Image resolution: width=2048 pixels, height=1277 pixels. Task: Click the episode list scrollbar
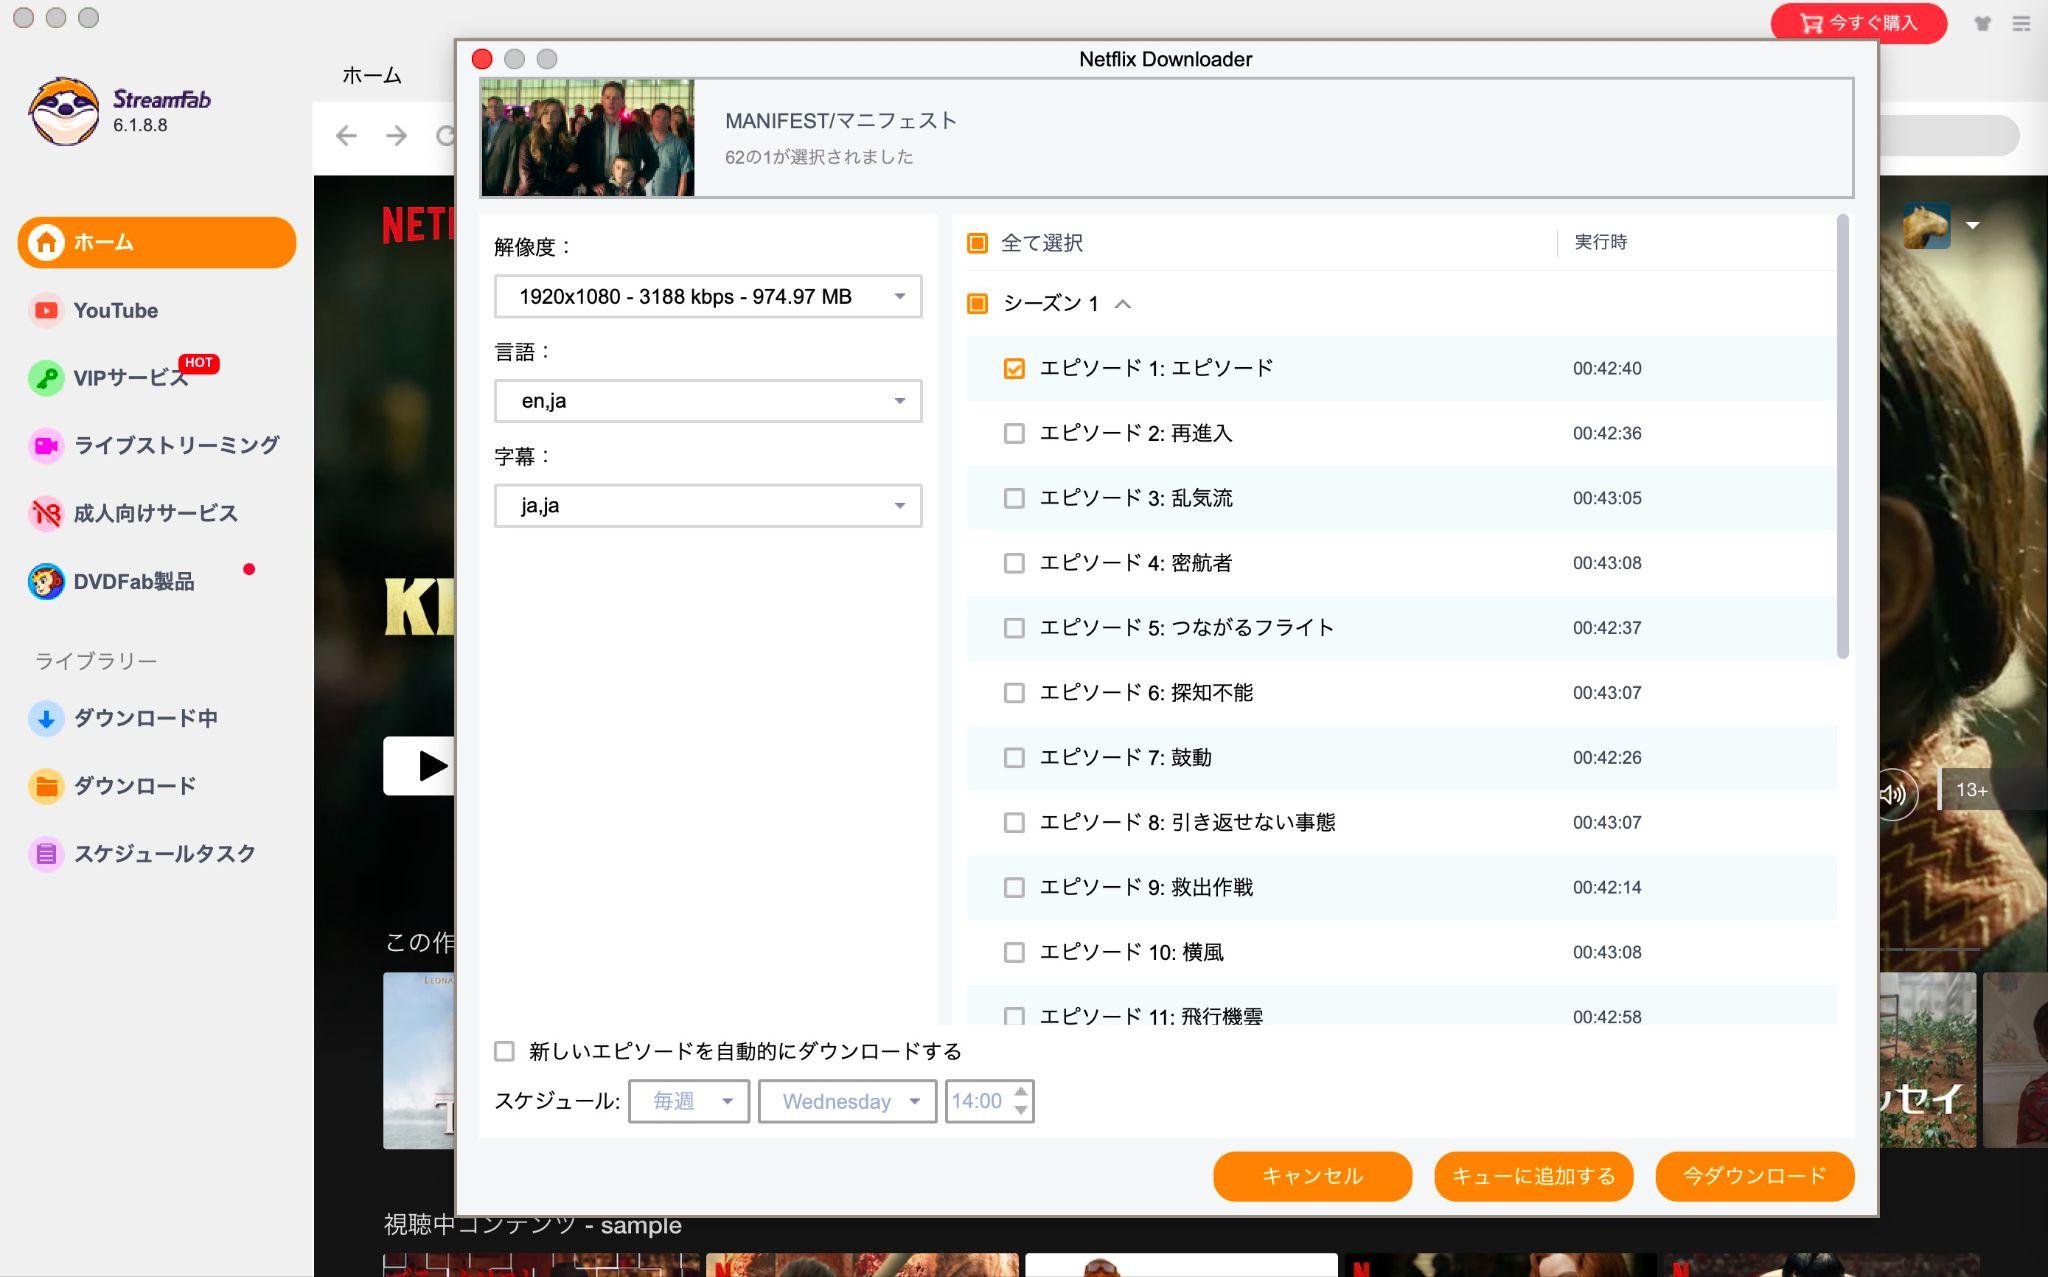1842,437
